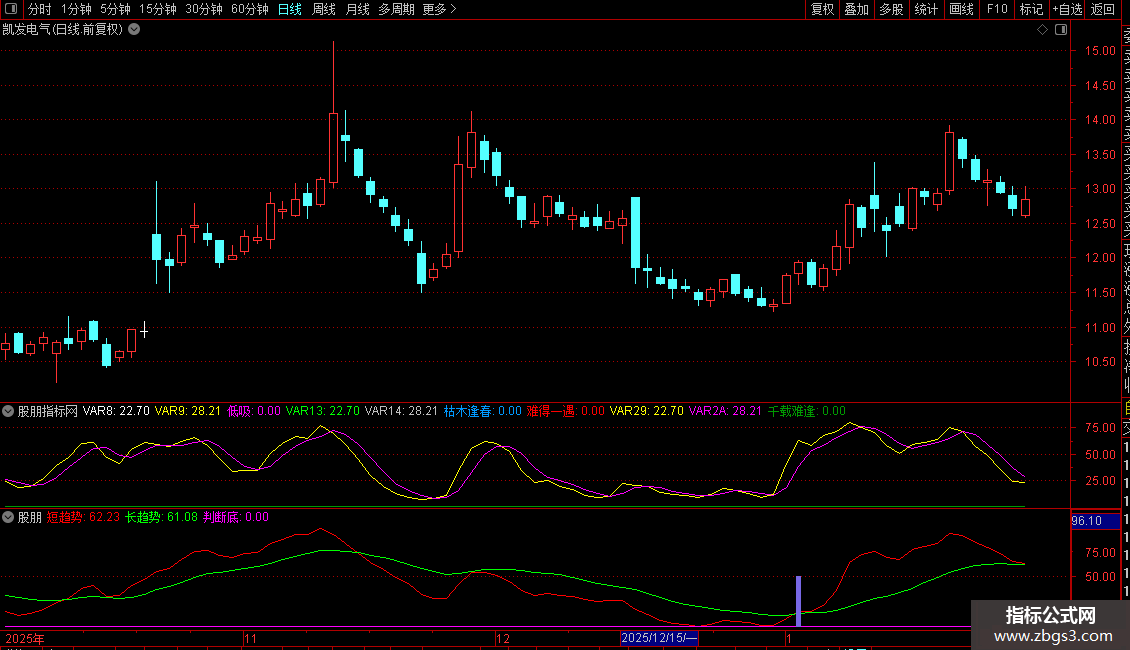
Task: Click the 叠加 overlay button
Action: (856, 9)
